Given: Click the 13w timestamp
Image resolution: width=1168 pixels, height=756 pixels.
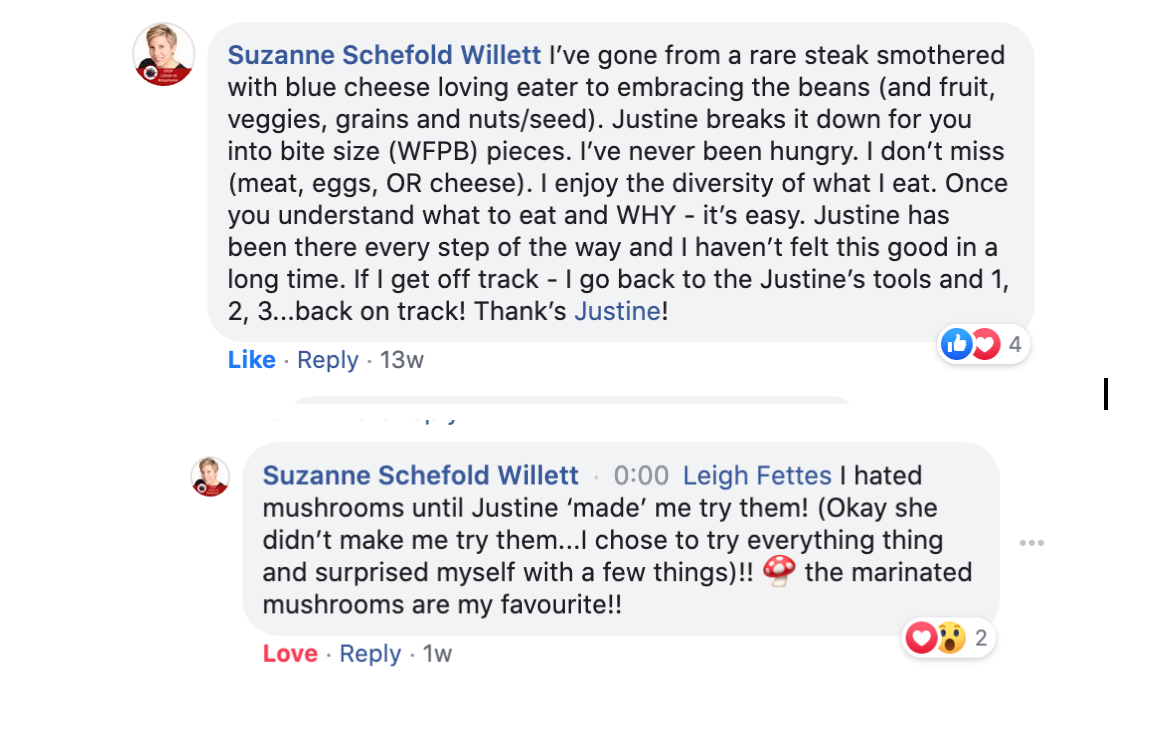Looking at the screenshot, I should [402, 360].
